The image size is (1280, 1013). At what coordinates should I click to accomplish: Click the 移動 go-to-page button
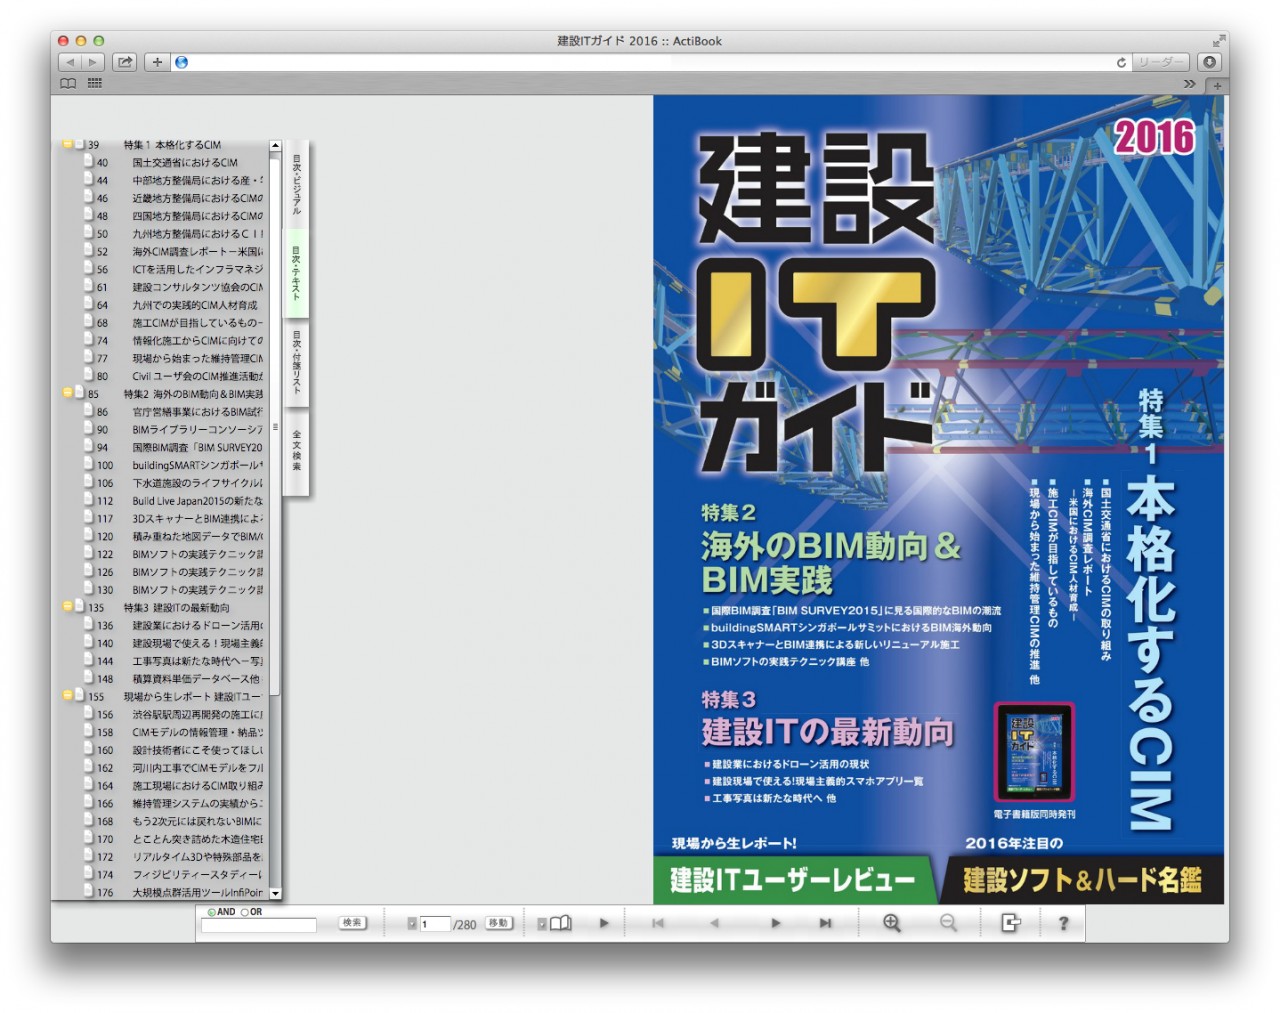pyautogui.click(x=498, y=923)
